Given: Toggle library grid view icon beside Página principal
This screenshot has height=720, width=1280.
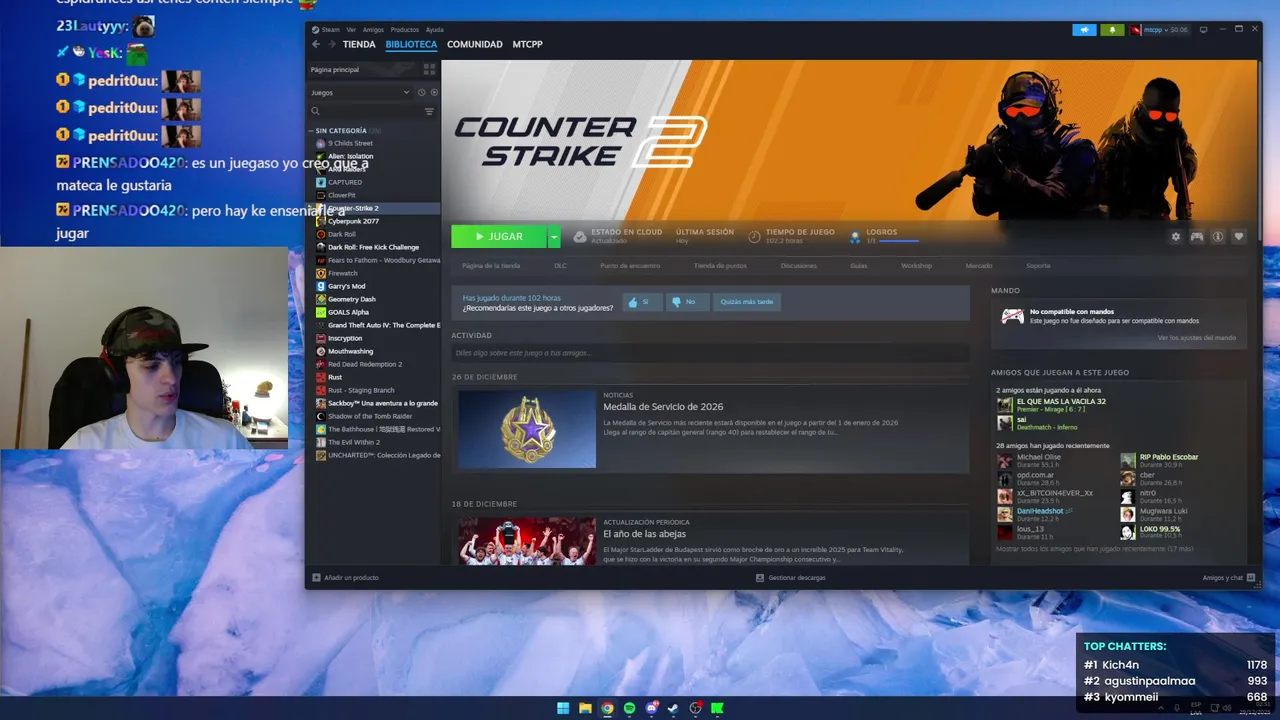Looking at the screenshot, I should point(429,69).
